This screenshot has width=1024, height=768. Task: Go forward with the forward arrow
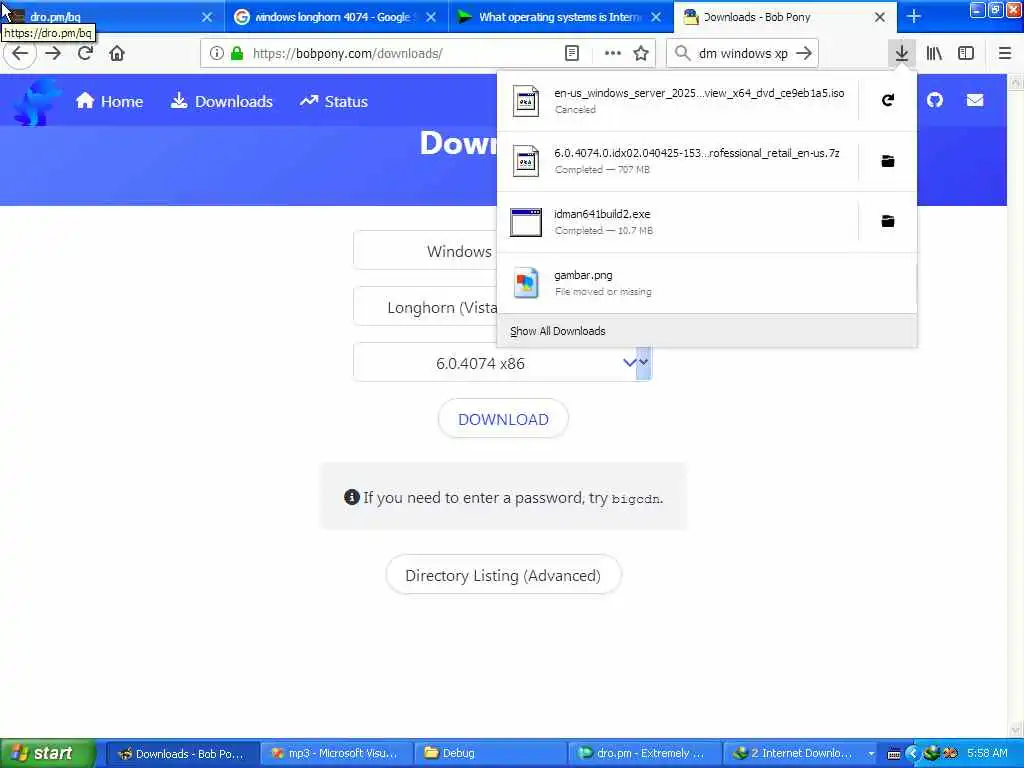click(x=53, y=54)
